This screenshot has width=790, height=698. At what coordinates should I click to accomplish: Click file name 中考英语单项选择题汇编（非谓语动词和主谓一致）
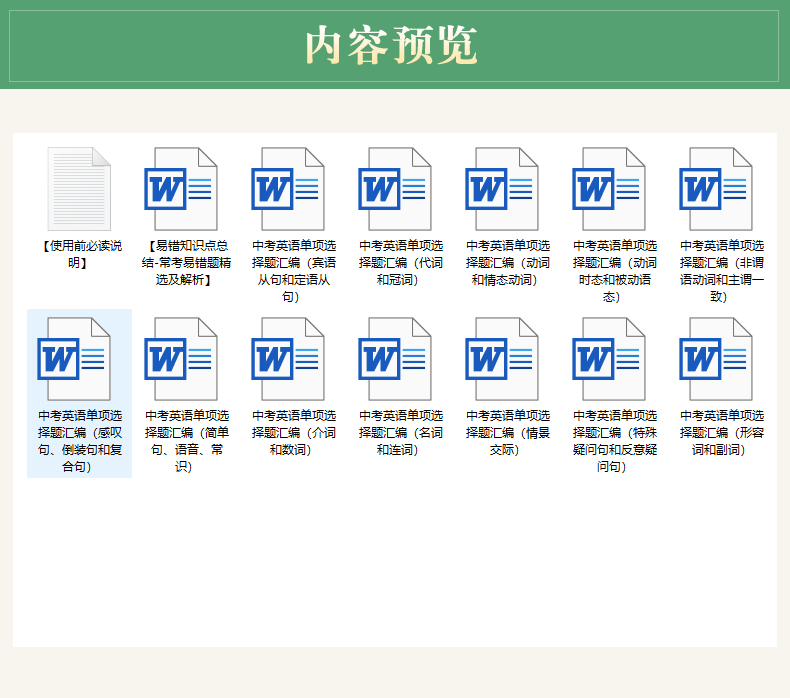pos(722,271)
